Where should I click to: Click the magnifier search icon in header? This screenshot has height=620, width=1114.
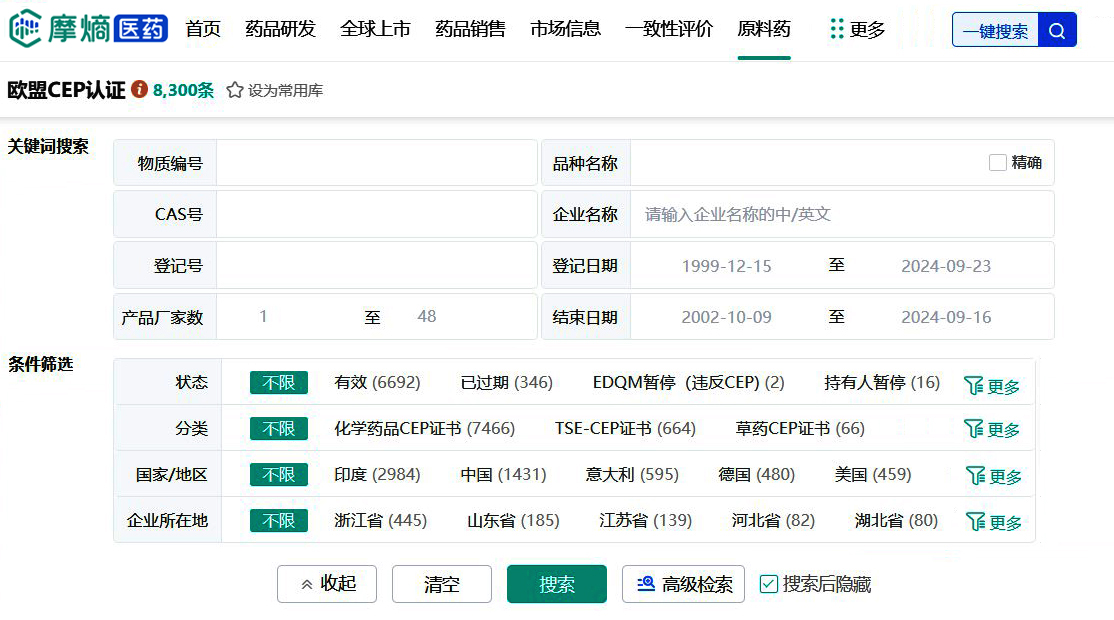pyautogui.click(x=1057, y=31)
